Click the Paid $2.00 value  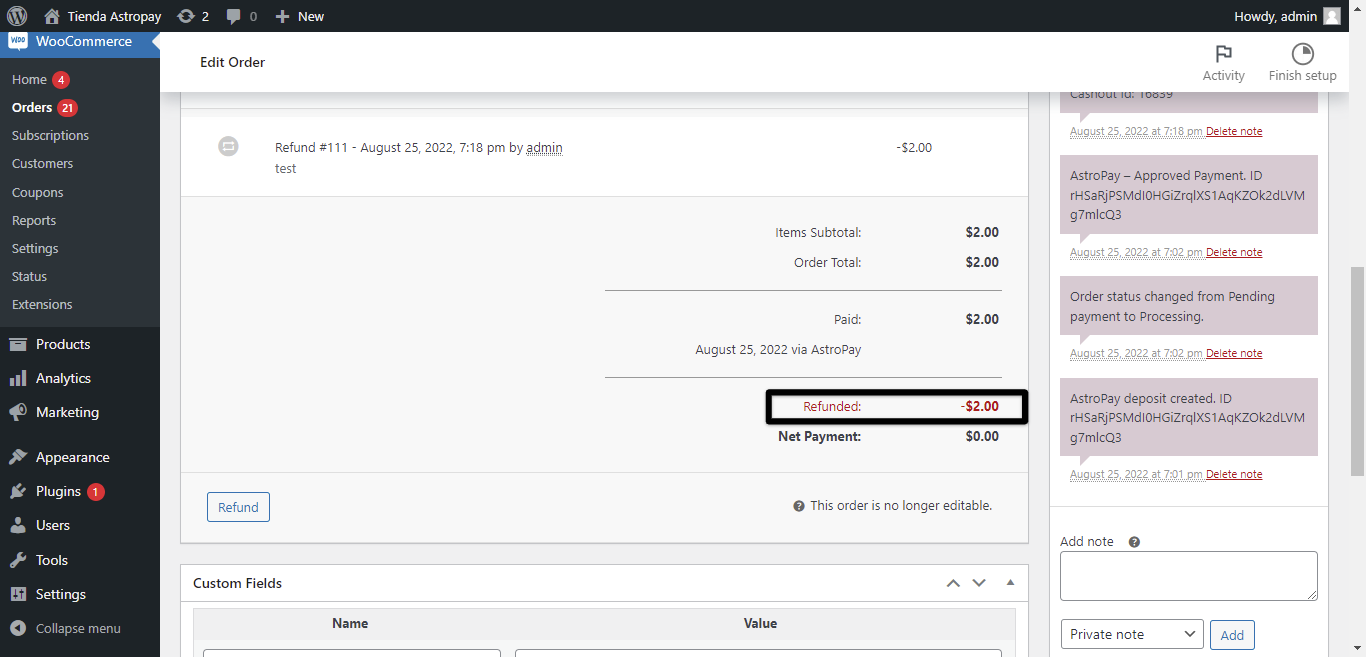(982, 319)
